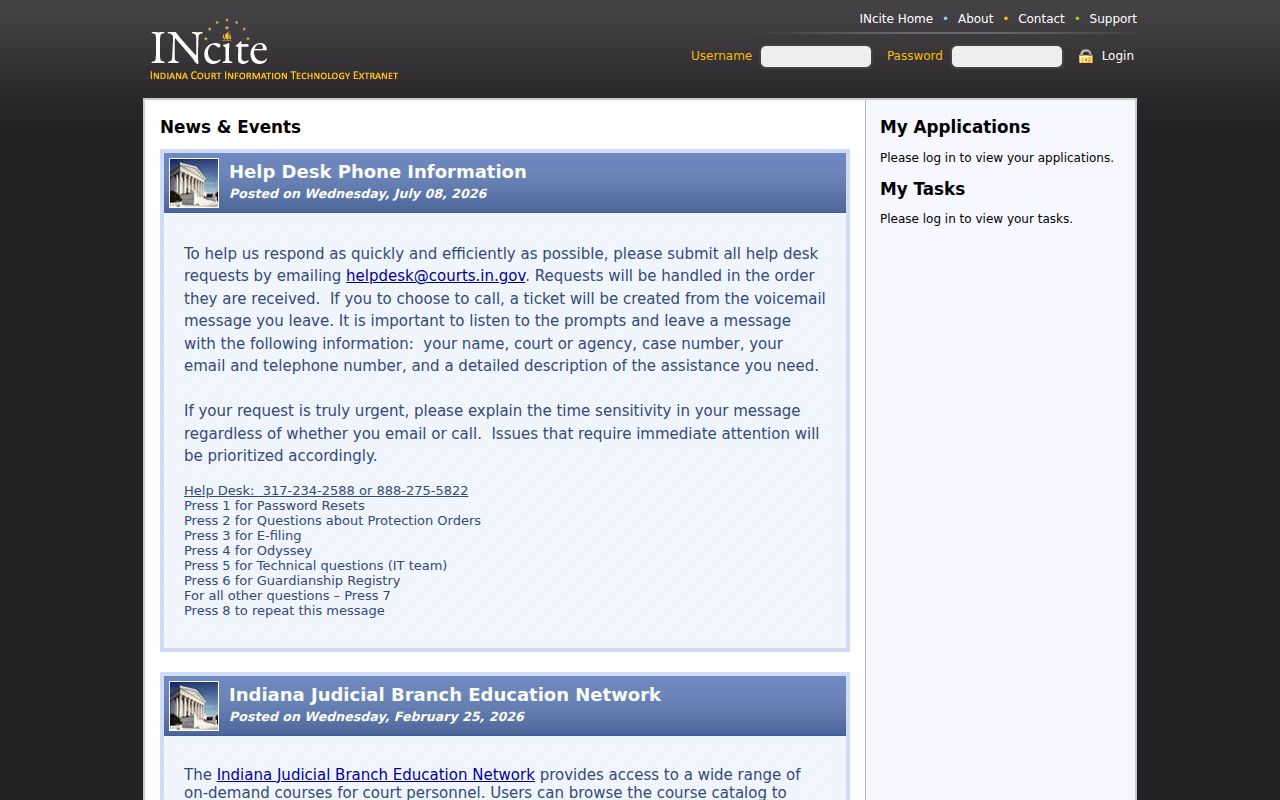Viewport: 1280px width, 800px height.
Task: Click the courthouse thumbnail on the Education Network post
Action: (194, 706)
